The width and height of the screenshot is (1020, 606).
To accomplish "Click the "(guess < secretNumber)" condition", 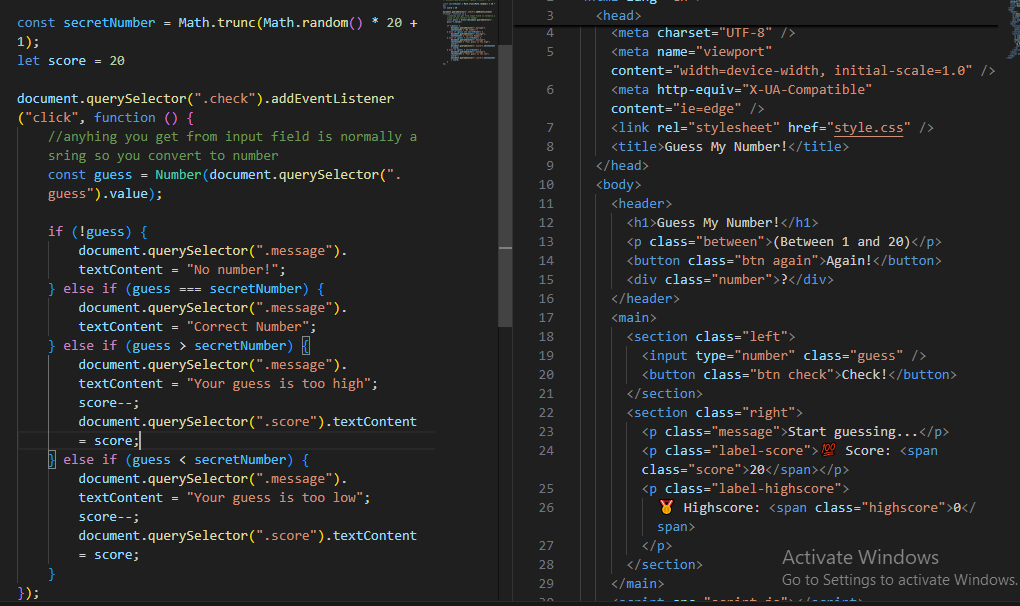I will click(209, 460).
